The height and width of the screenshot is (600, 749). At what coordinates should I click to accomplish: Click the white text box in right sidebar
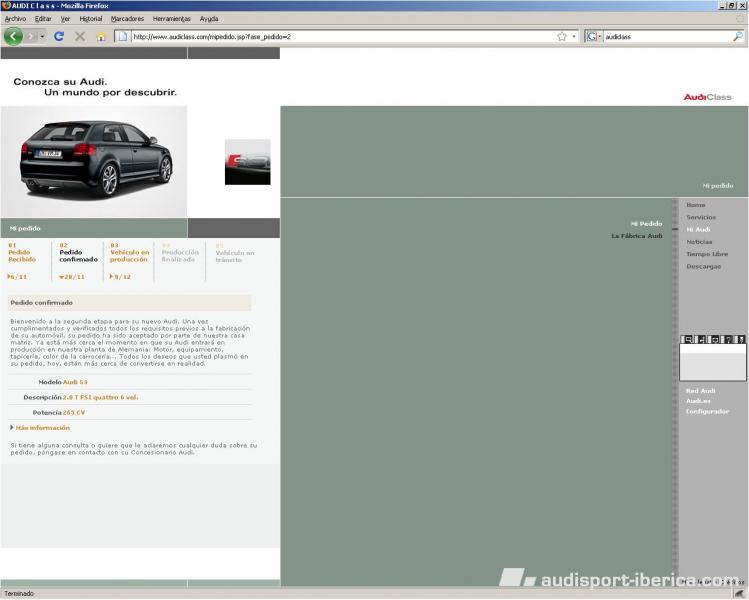pos(713,362)
